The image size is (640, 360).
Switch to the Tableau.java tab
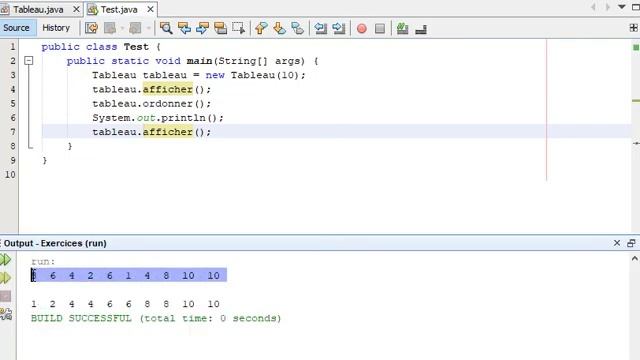click(38, 9)
